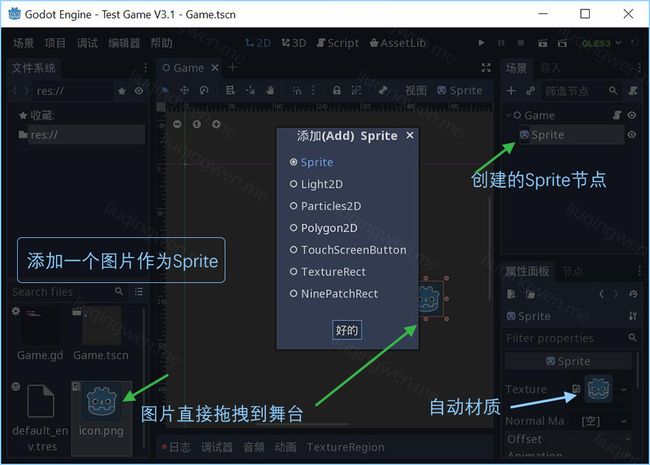
Task: Switch to the 2D workspace
Action: (258, 43)
